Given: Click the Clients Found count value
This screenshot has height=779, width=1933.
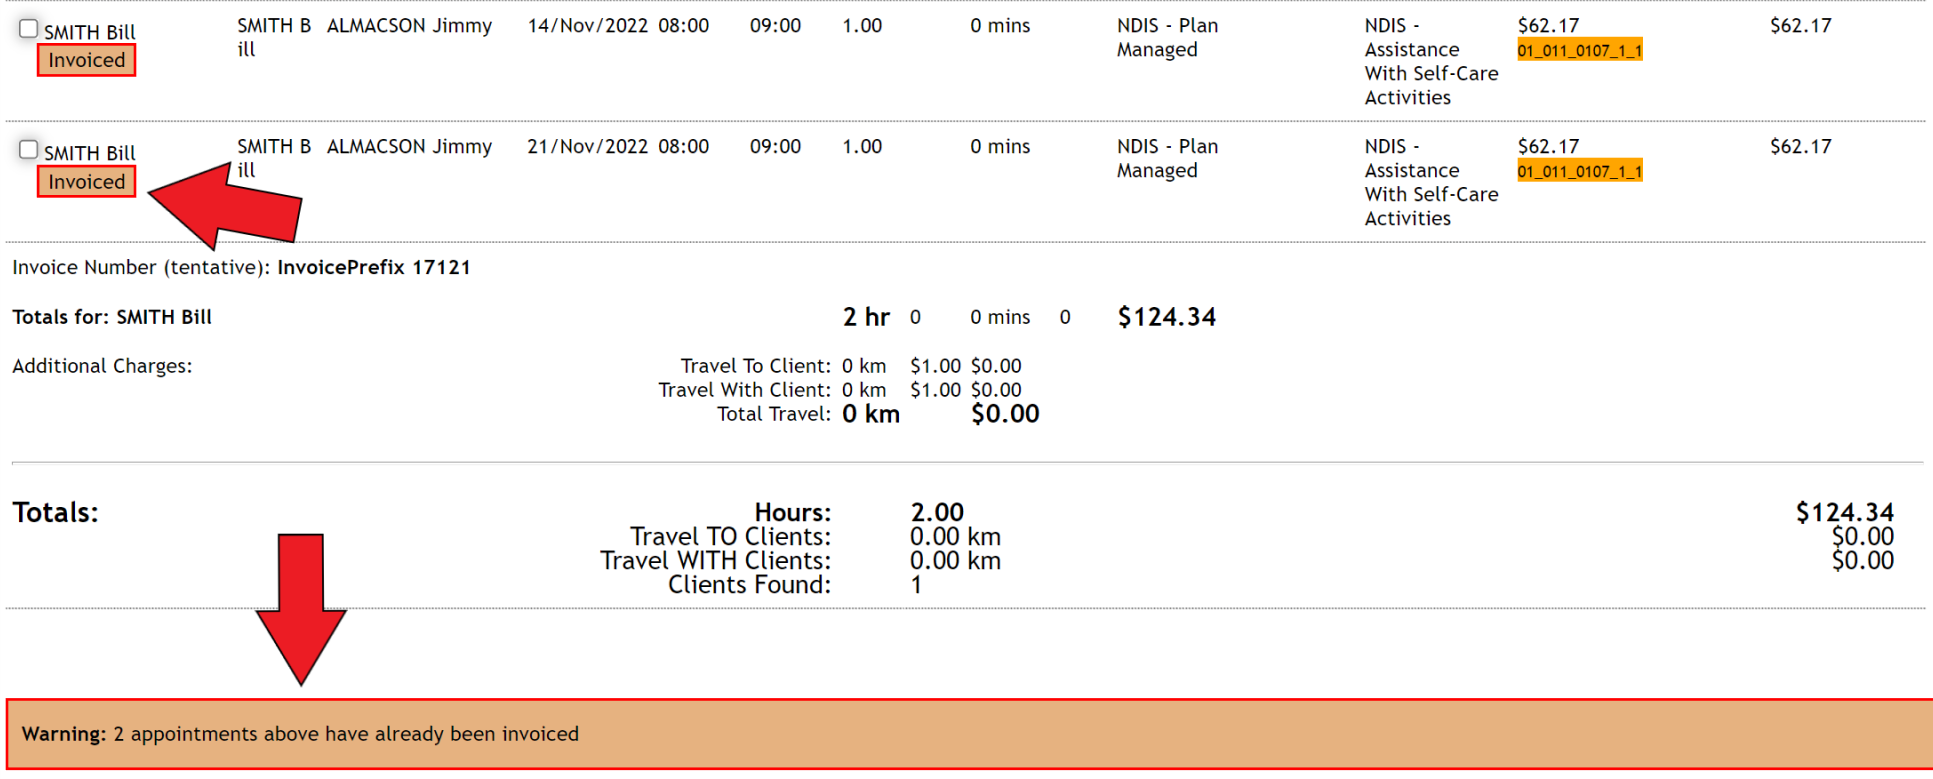Looking at the screenshot, I should point(913,584).
